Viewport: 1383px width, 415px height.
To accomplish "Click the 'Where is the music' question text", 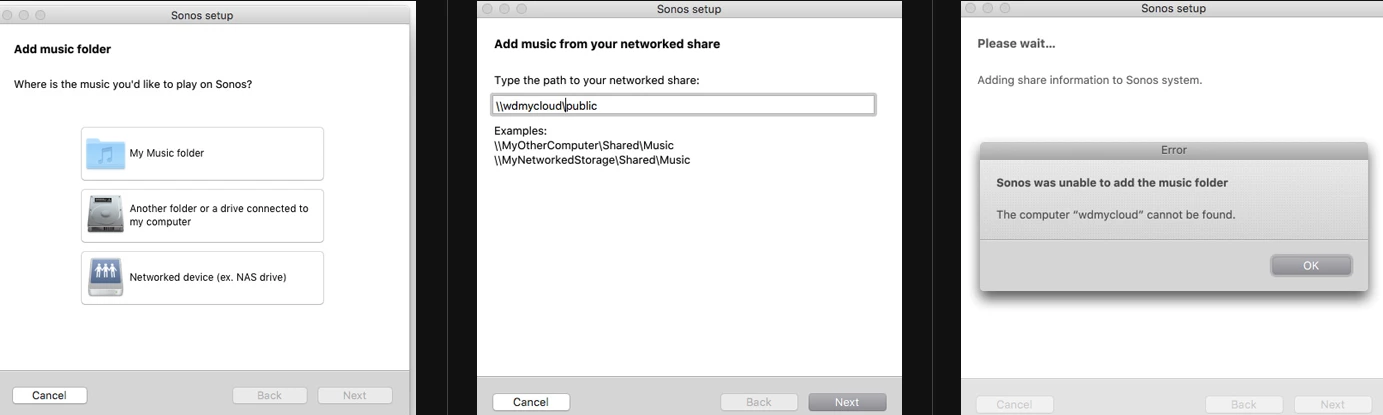I will coord(133,84).
